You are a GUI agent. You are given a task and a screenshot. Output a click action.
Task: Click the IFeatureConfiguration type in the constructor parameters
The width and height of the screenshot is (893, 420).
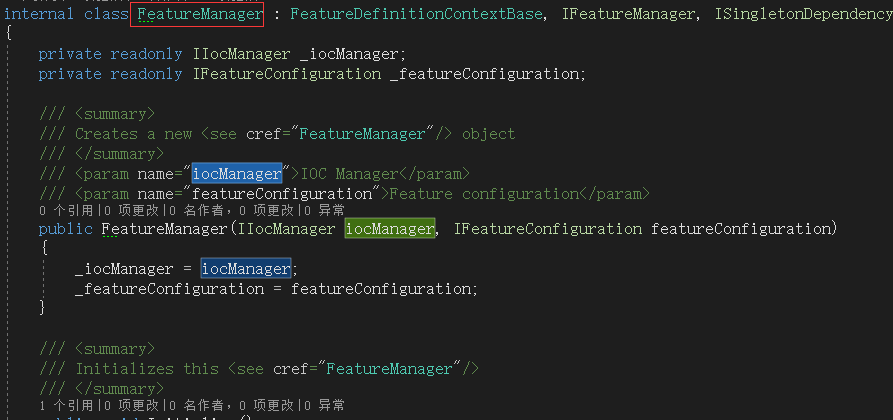(x=548, y=229)
